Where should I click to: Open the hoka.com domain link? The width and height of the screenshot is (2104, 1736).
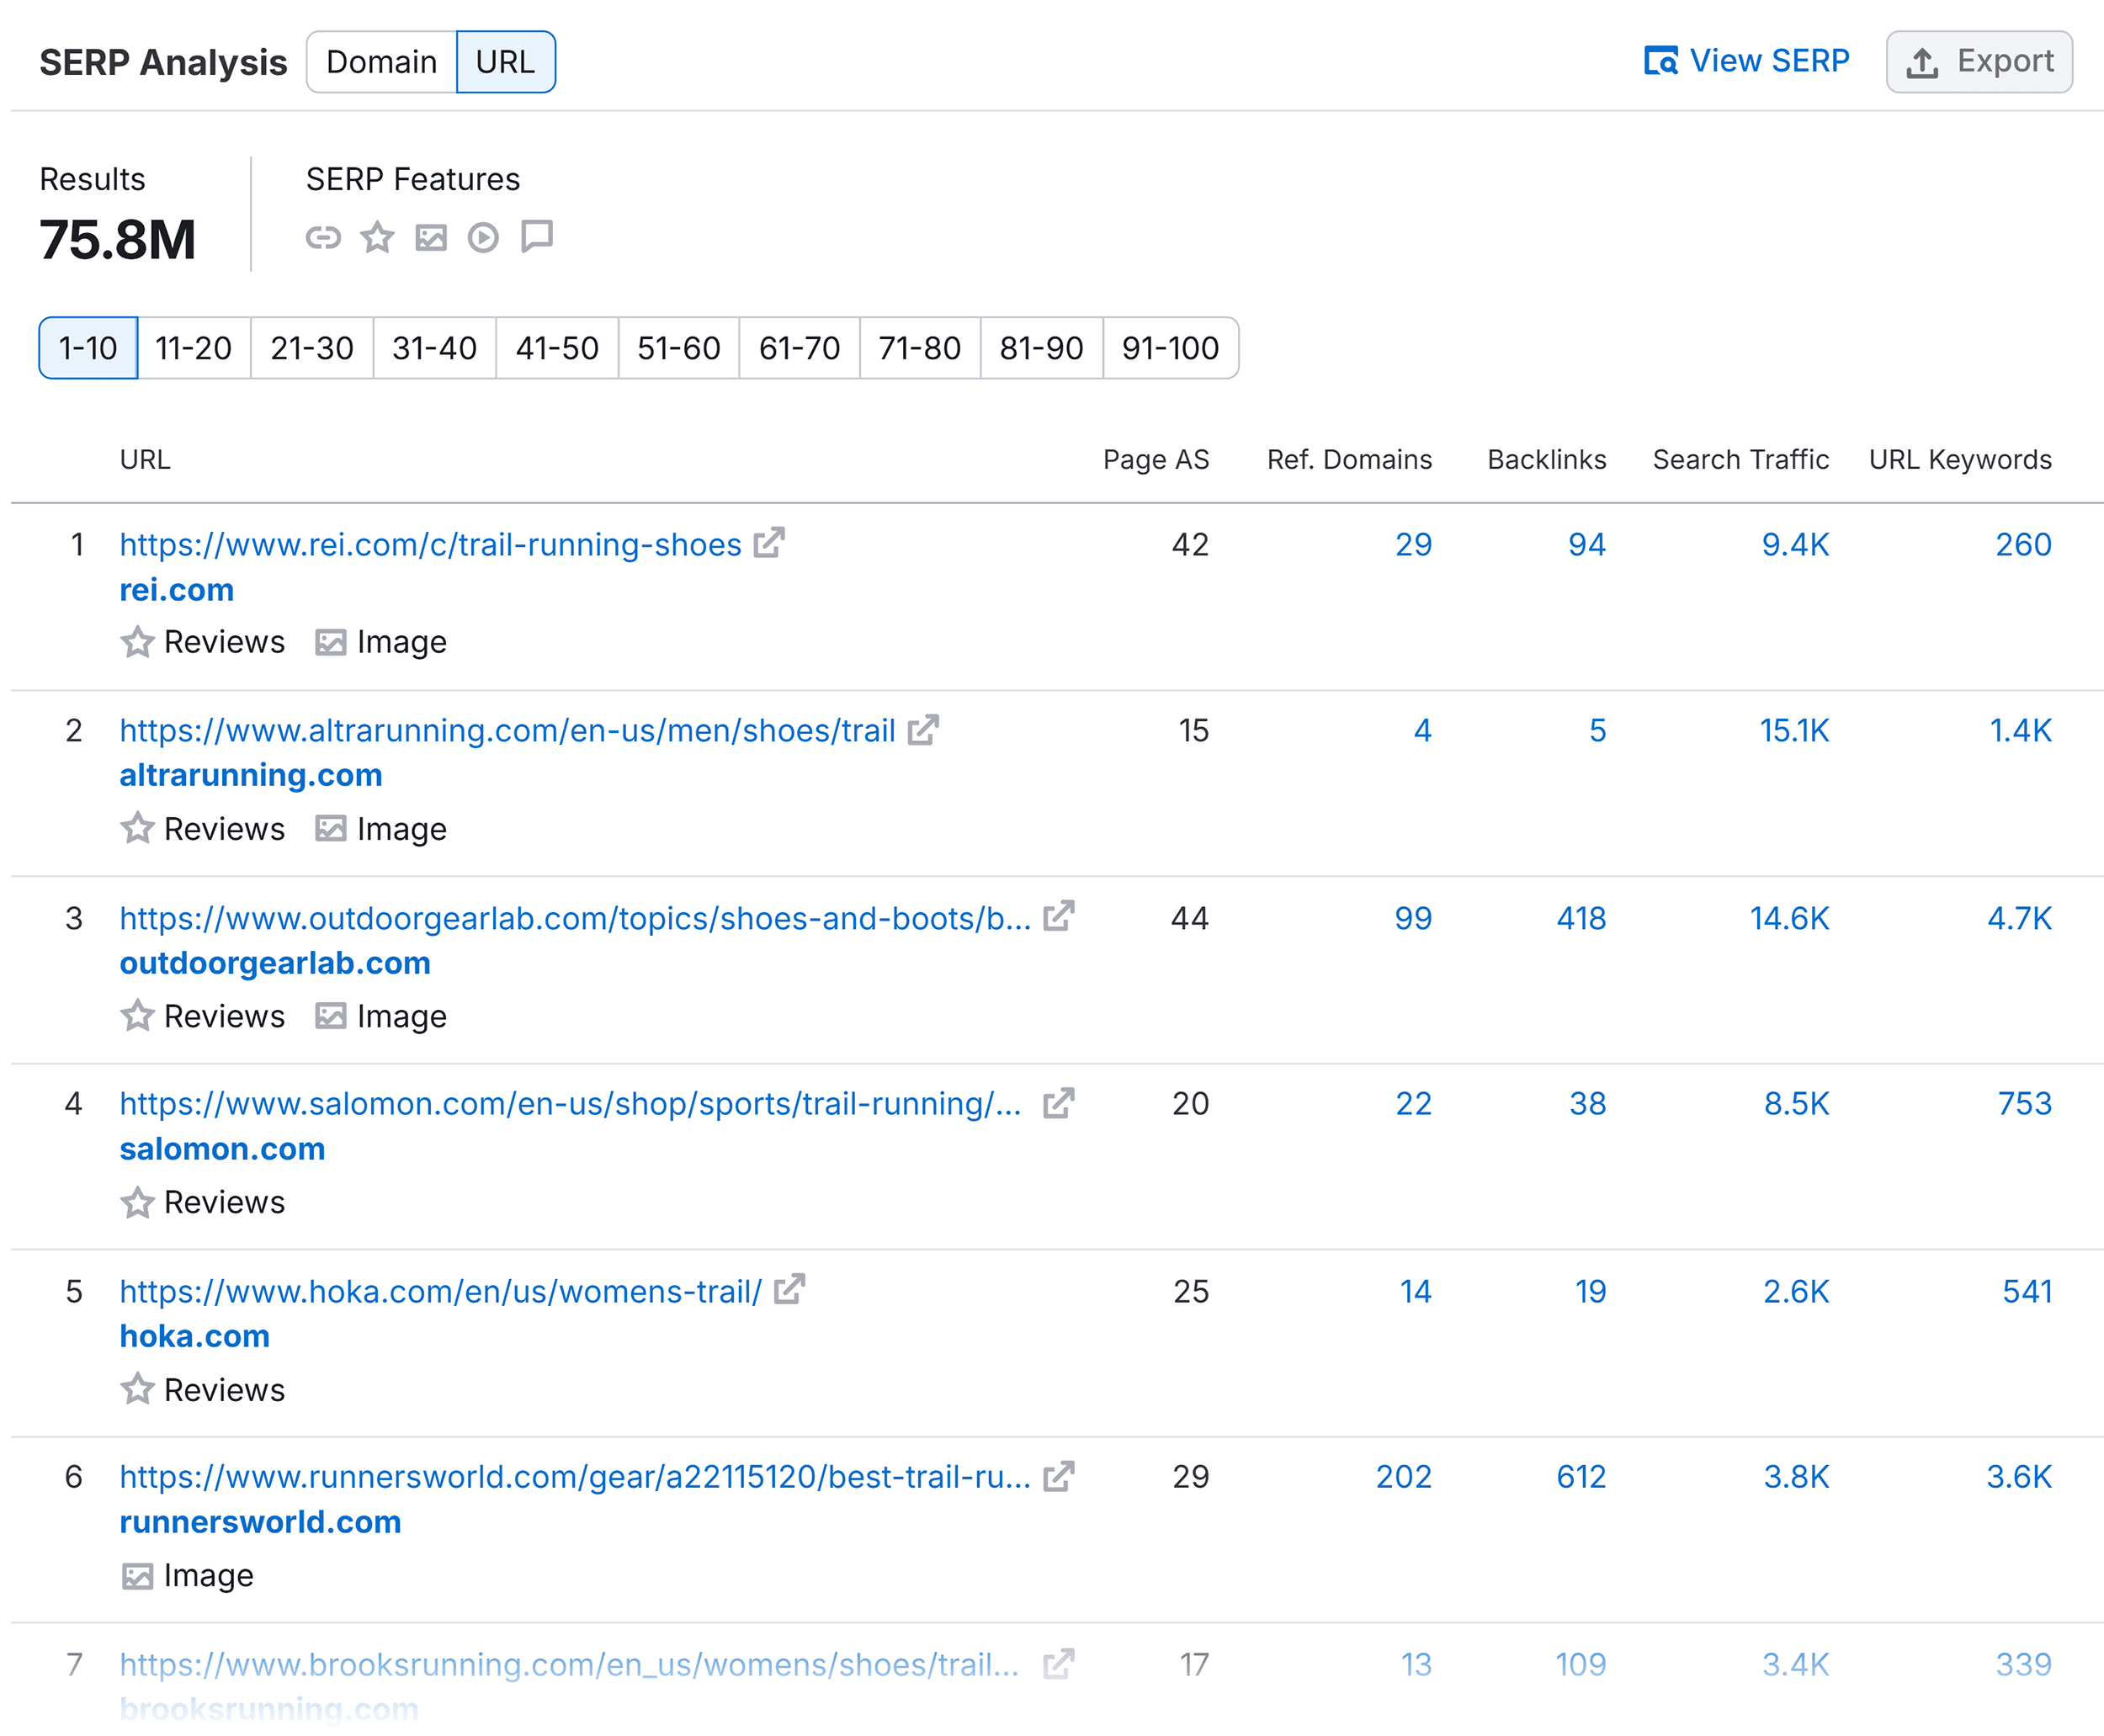coord(195,1336)
